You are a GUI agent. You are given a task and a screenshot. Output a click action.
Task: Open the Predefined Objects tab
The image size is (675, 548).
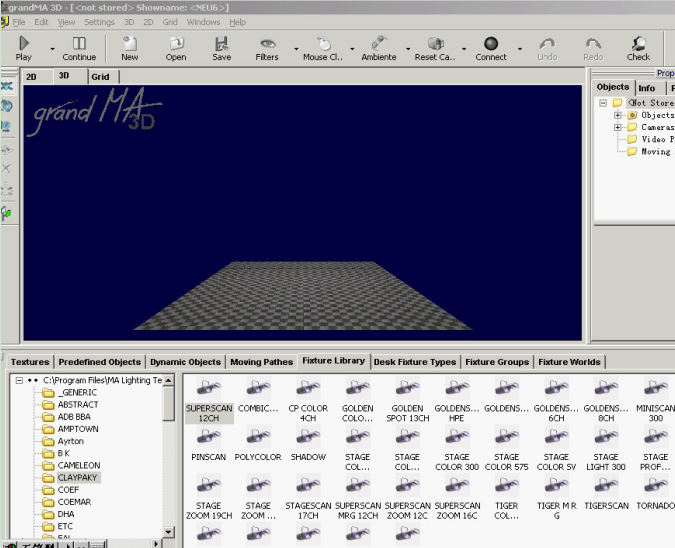[x=99, y=362]
